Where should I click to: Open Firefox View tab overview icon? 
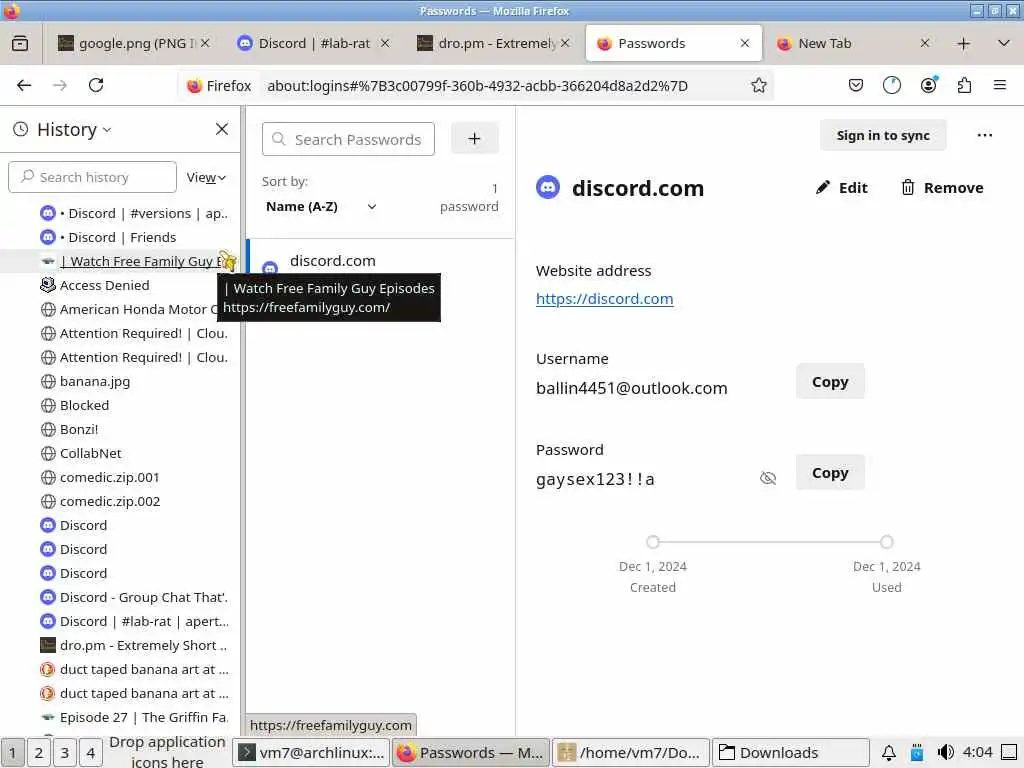coord(20,44)
